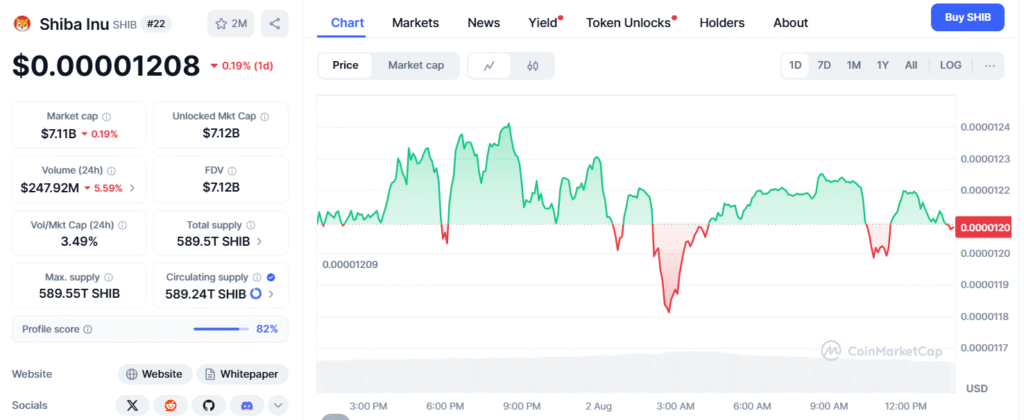Expand Total supply details chevron
This screenshot has width=1024, height=420.
pos(259,241)
